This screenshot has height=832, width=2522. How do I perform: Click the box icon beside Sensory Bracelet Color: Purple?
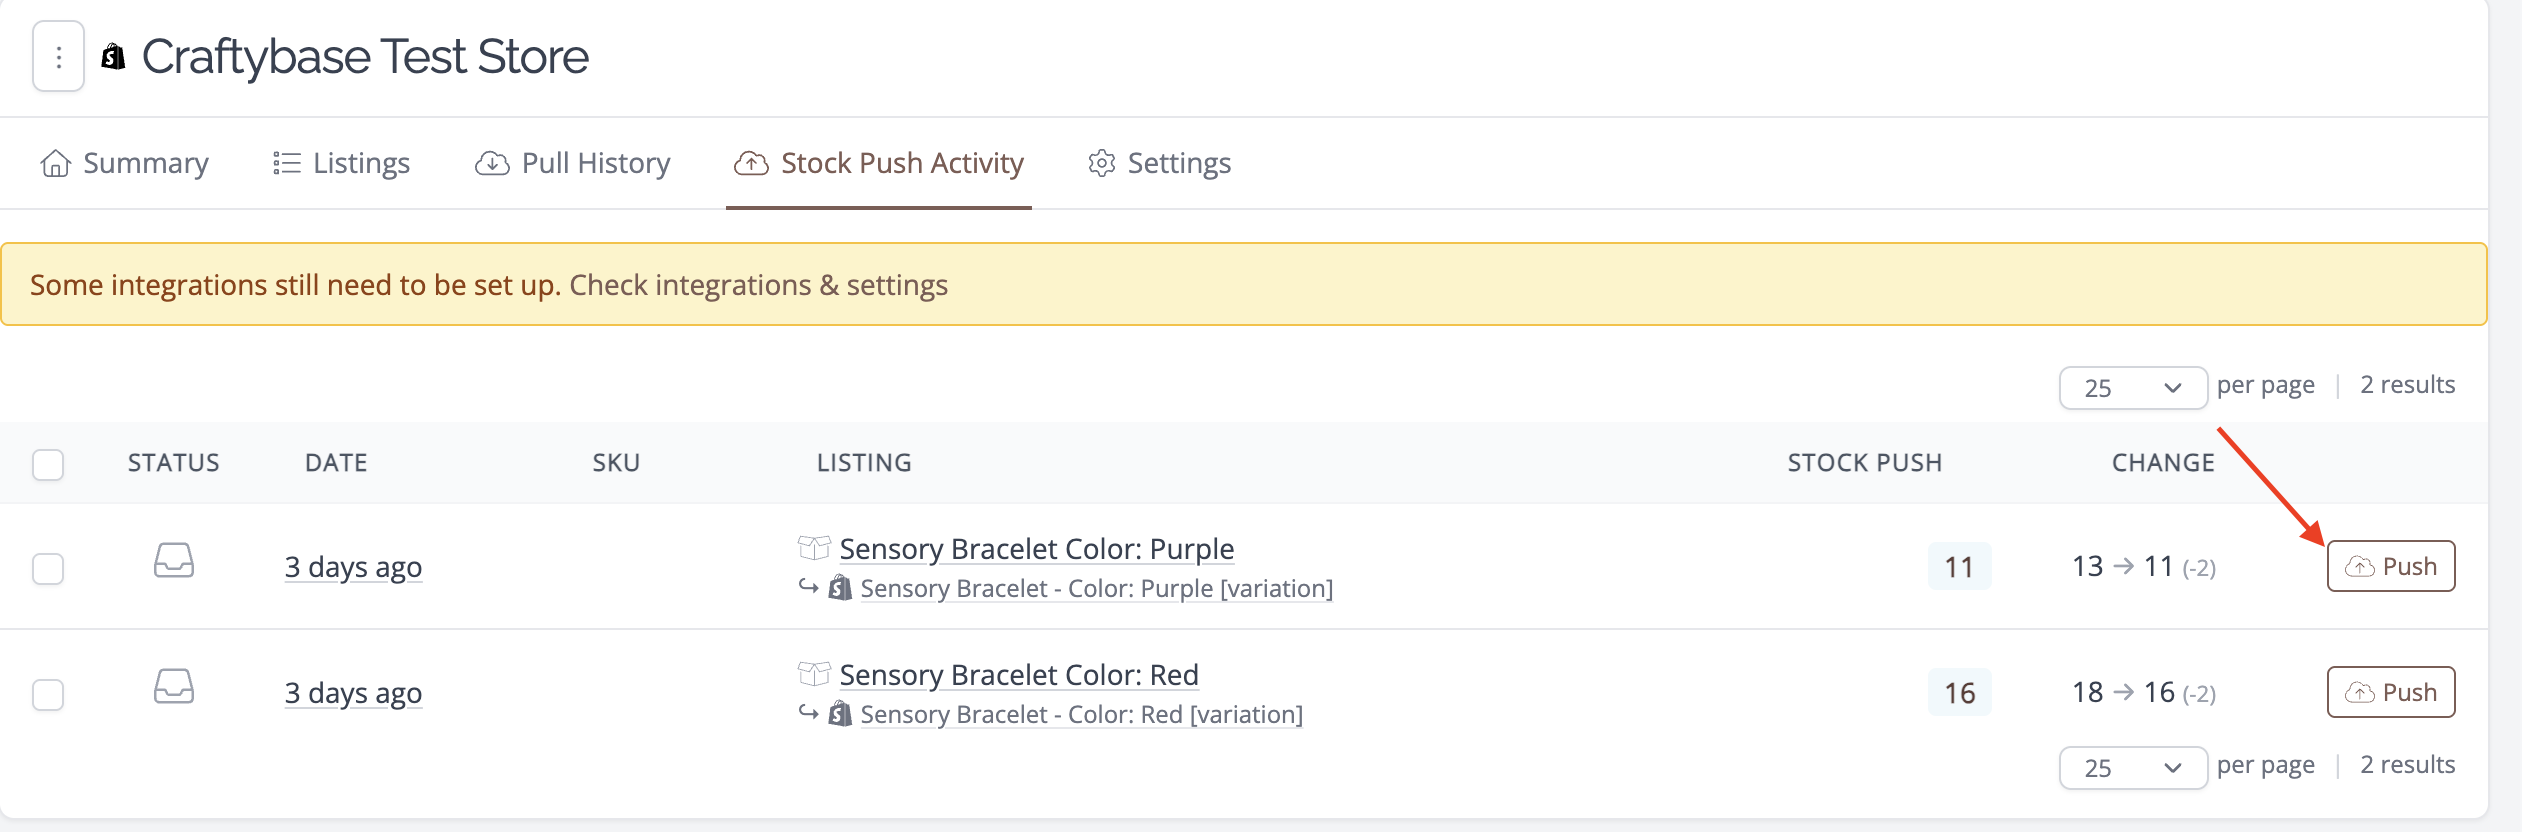[x=814, y=548]
